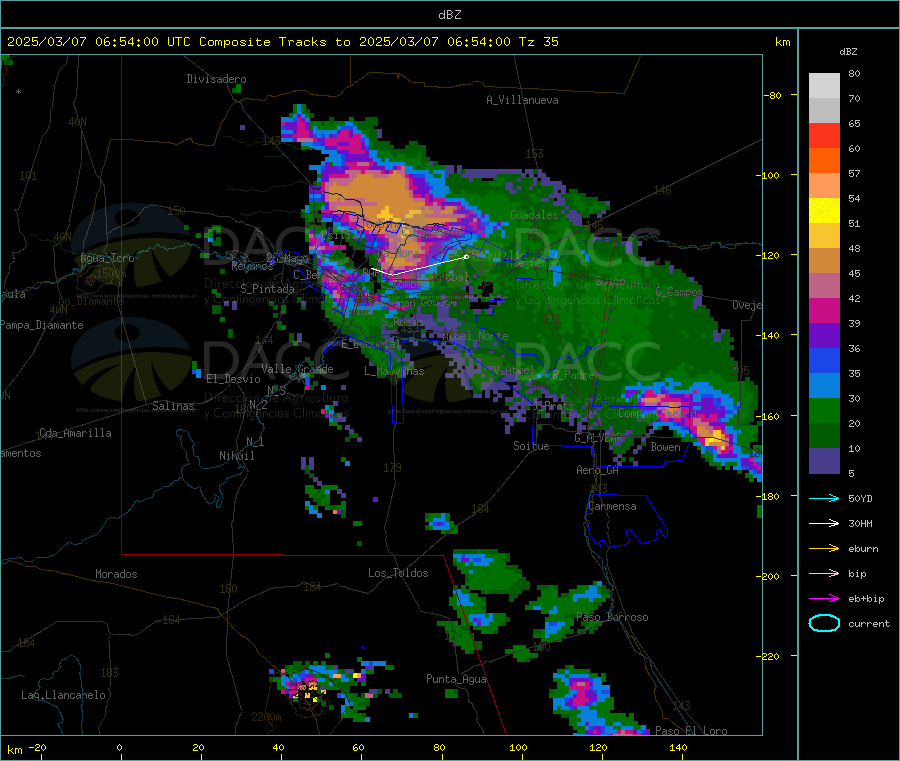Click the '-160' tick on right axis
Screen dimensions: 900x761
coord(768,416)
